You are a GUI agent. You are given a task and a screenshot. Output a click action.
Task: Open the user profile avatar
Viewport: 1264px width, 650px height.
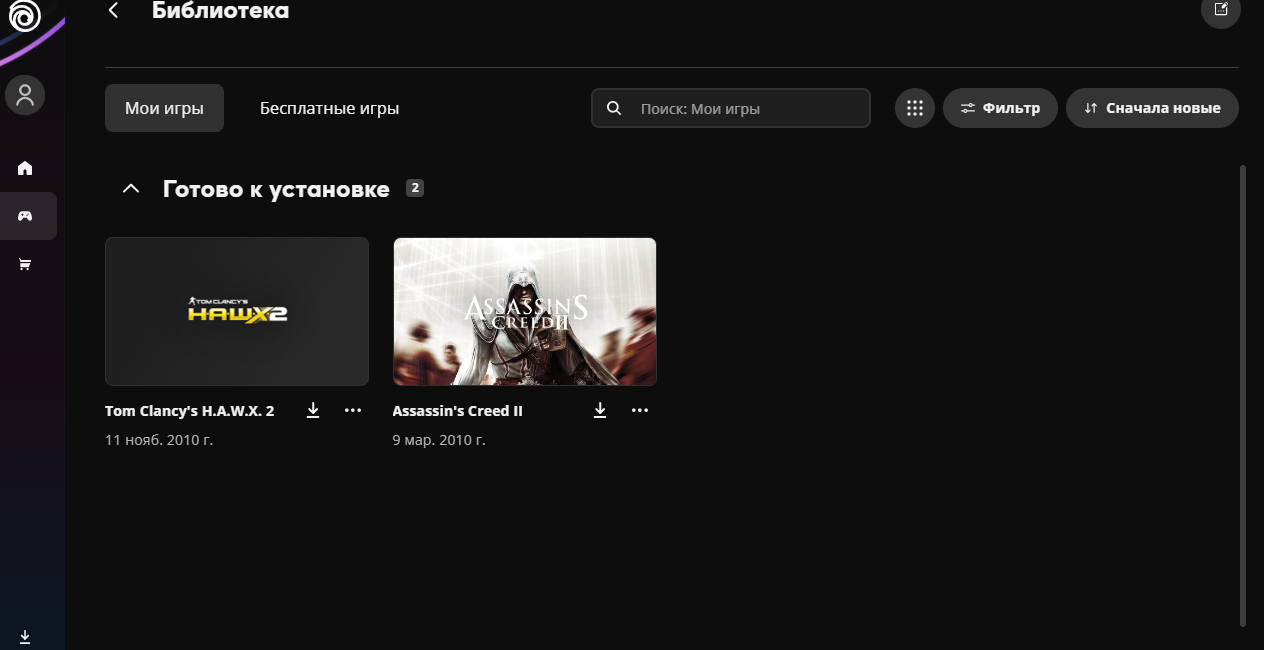tap(25, 95)
